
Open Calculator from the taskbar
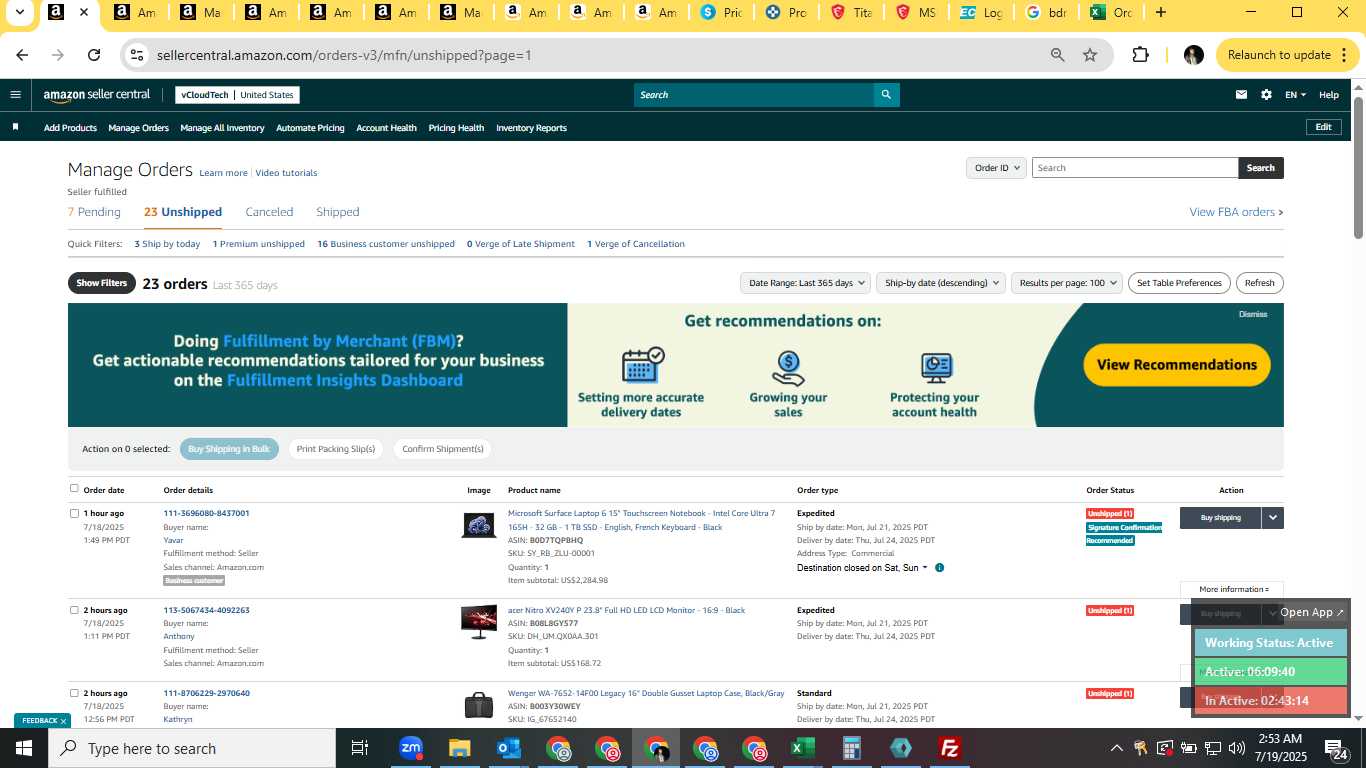(x=852, y=748)
